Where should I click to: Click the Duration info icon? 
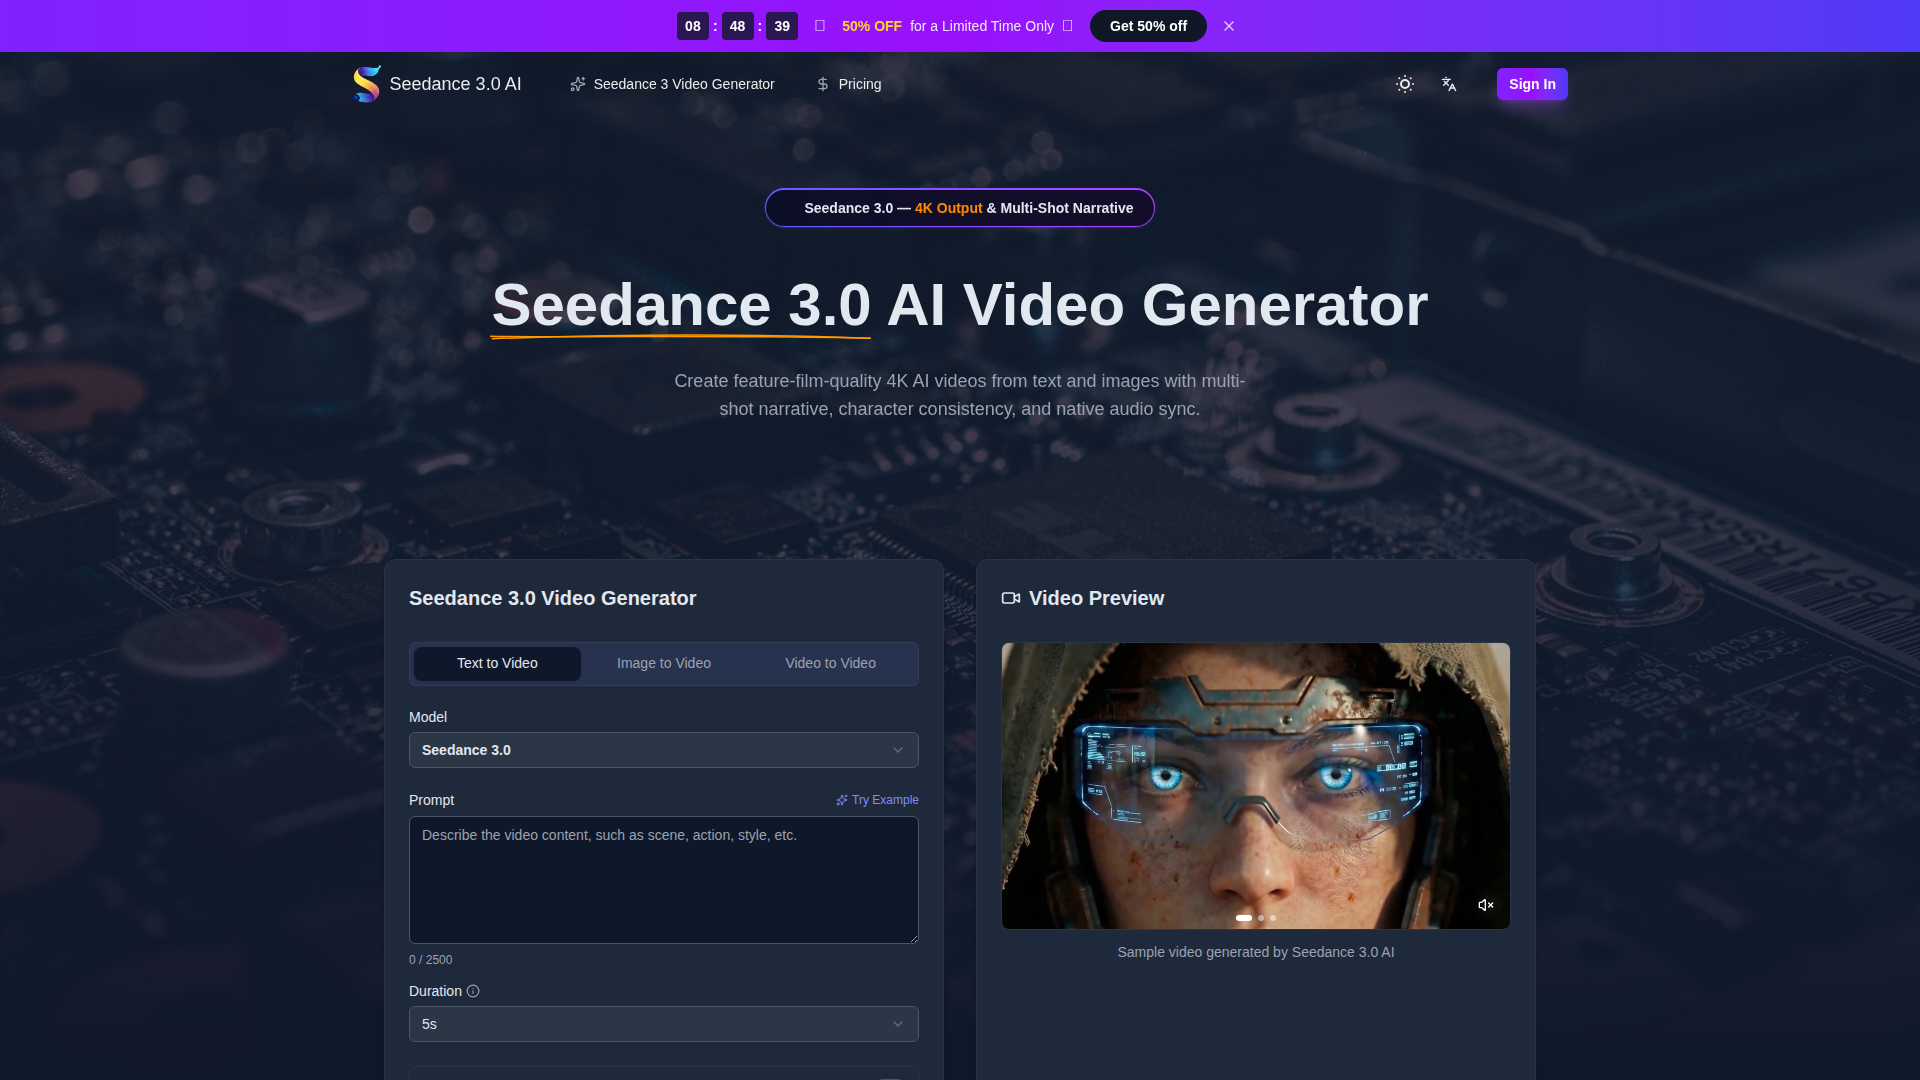click(473, 991)
